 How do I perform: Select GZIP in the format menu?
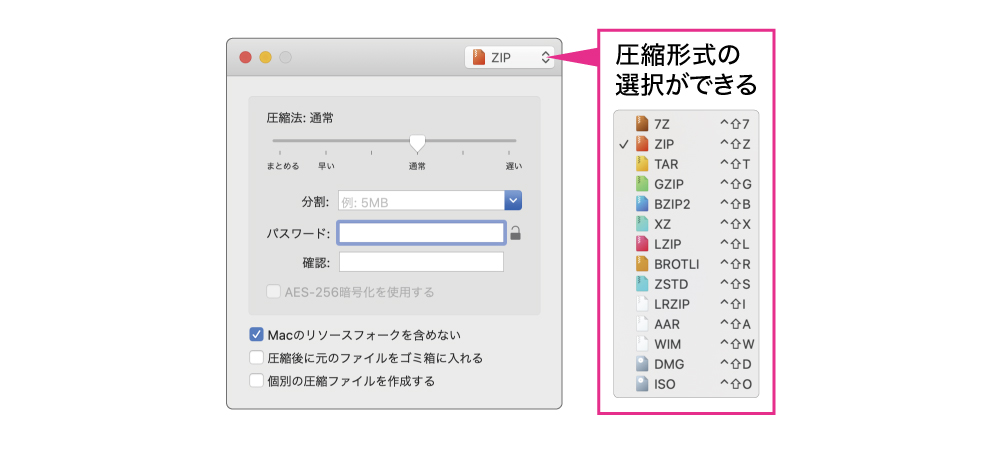click(x=686, y=184)
